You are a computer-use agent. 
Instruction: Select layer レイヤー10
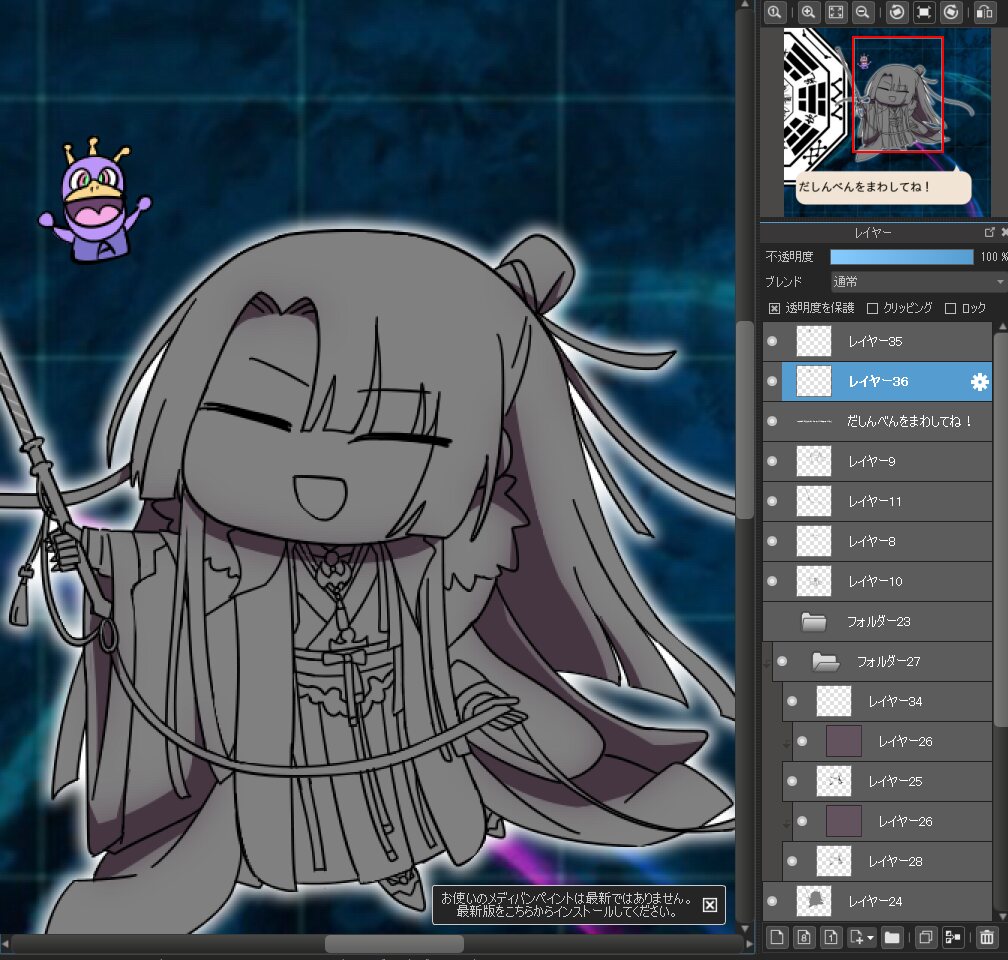878,581
